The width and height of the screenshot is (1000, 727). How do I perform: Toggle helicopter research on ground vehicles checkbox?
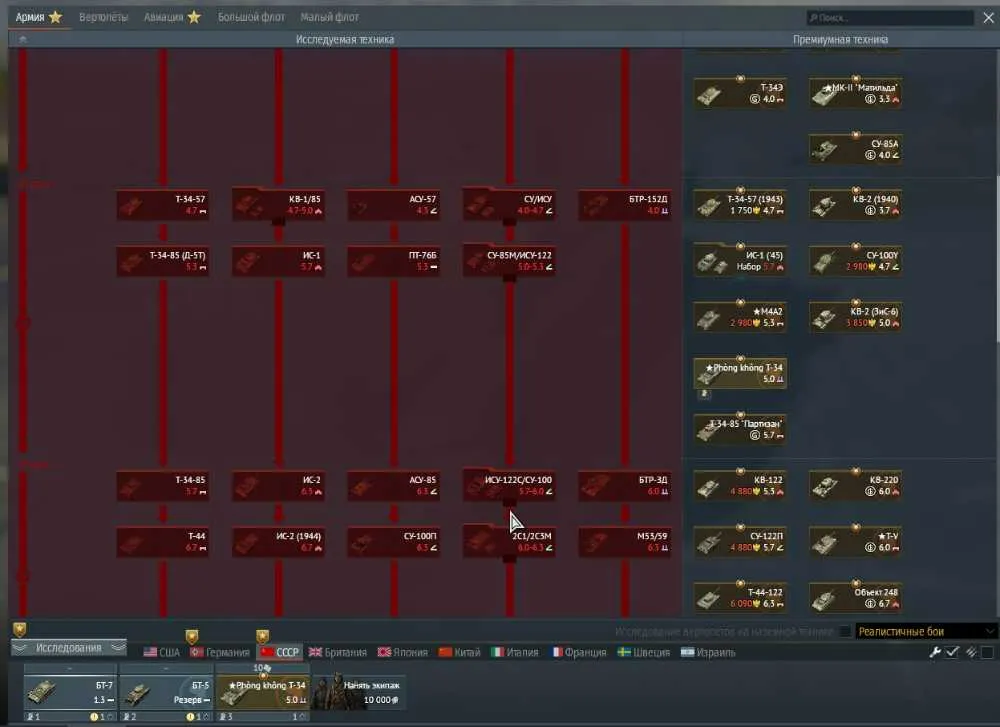[x=845, y=631]
